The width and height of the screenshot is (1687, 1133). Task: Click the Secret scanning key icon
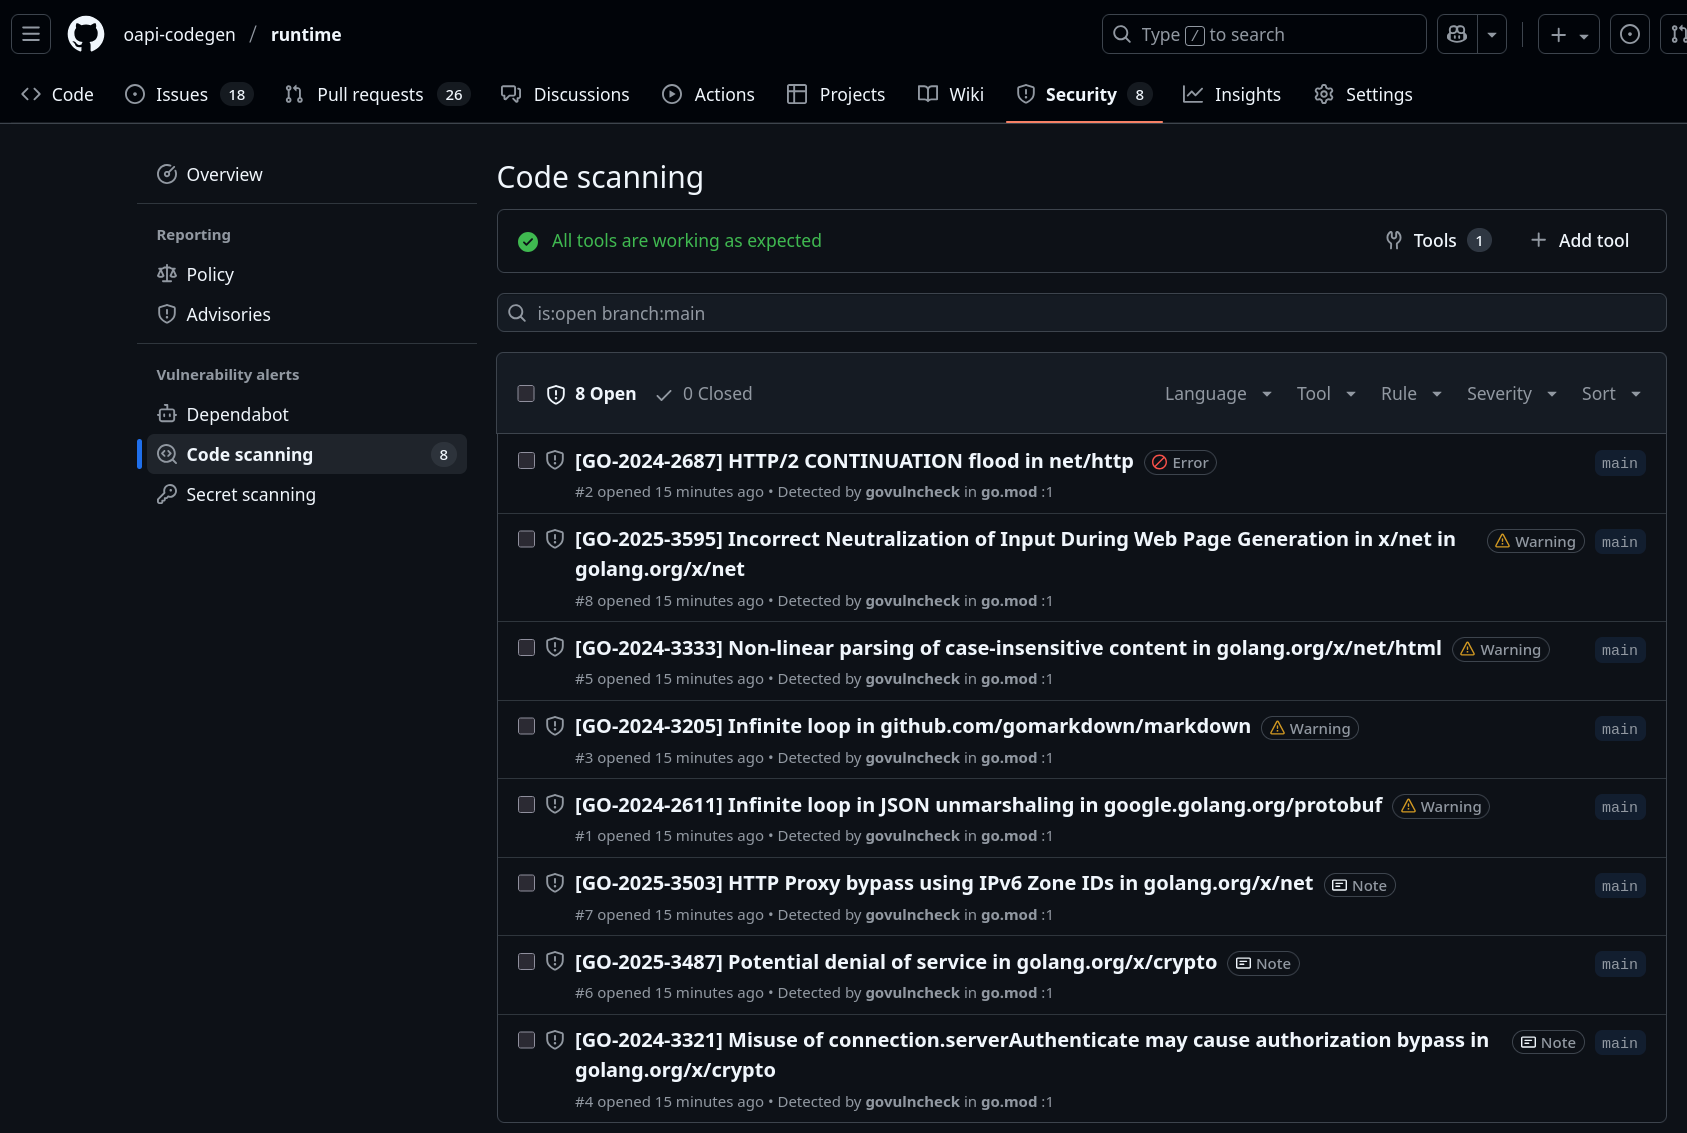[167, 494]
